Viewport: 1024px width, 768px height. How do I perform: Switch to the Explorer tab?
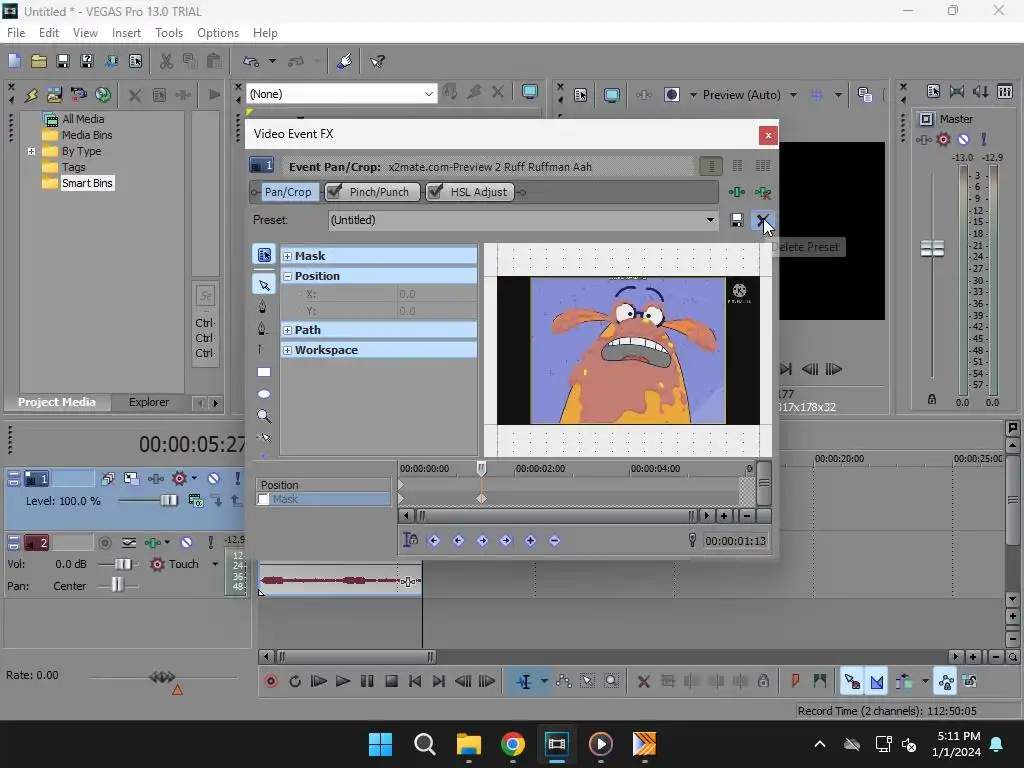pyautogui.click(x=149, y=402)
